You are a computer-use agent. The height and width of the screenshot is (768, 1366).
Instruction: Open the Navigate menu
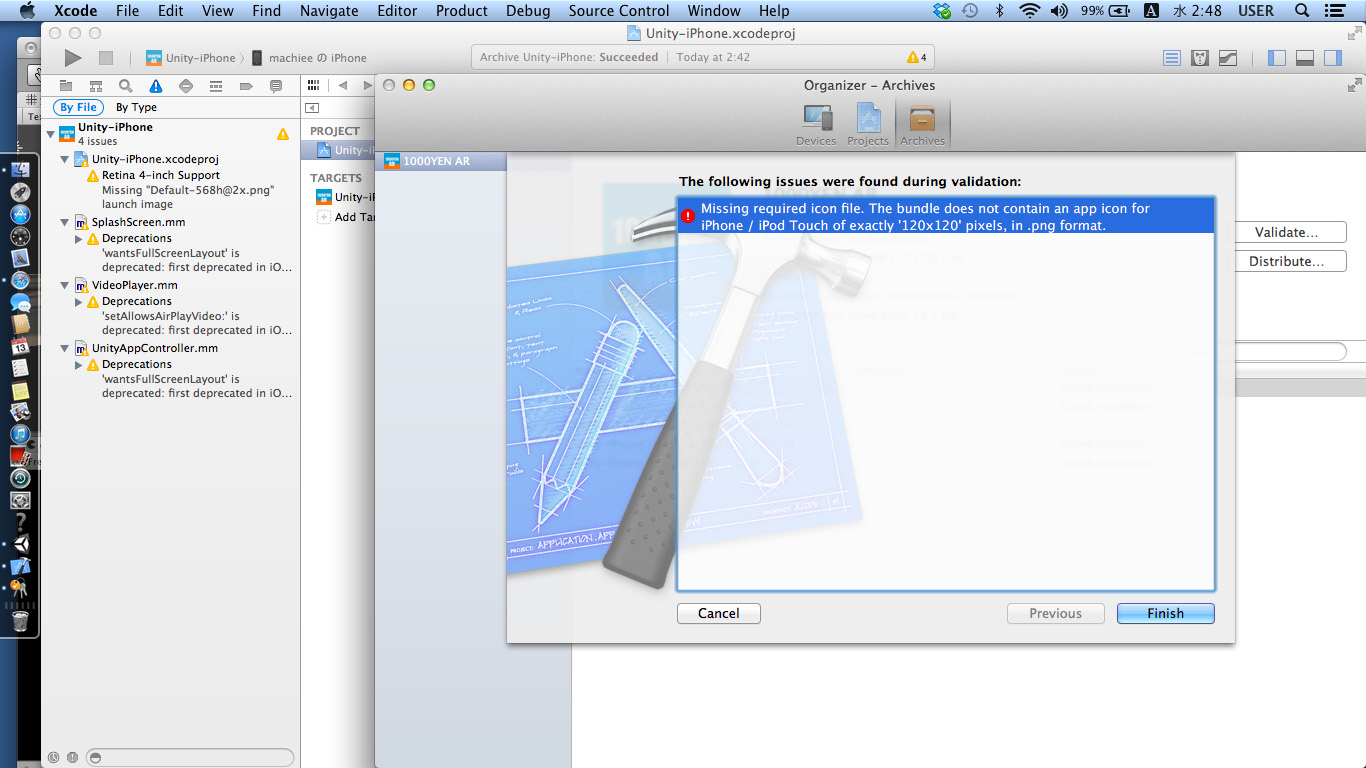click(x=329, y=11)
